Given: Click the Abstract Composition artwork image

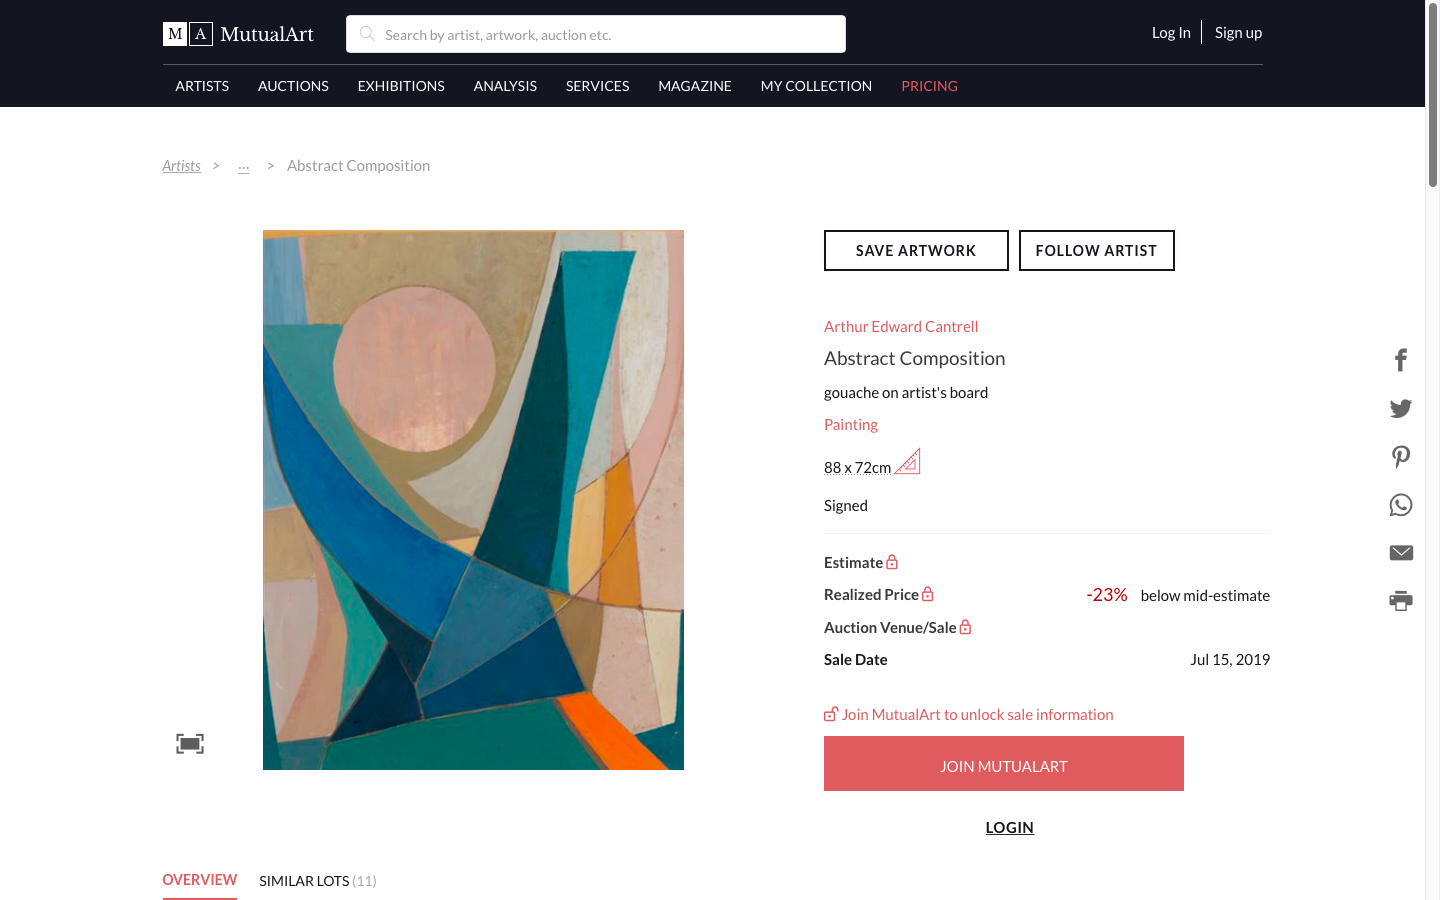Looking at the screenshot, I should click(473, 500).
